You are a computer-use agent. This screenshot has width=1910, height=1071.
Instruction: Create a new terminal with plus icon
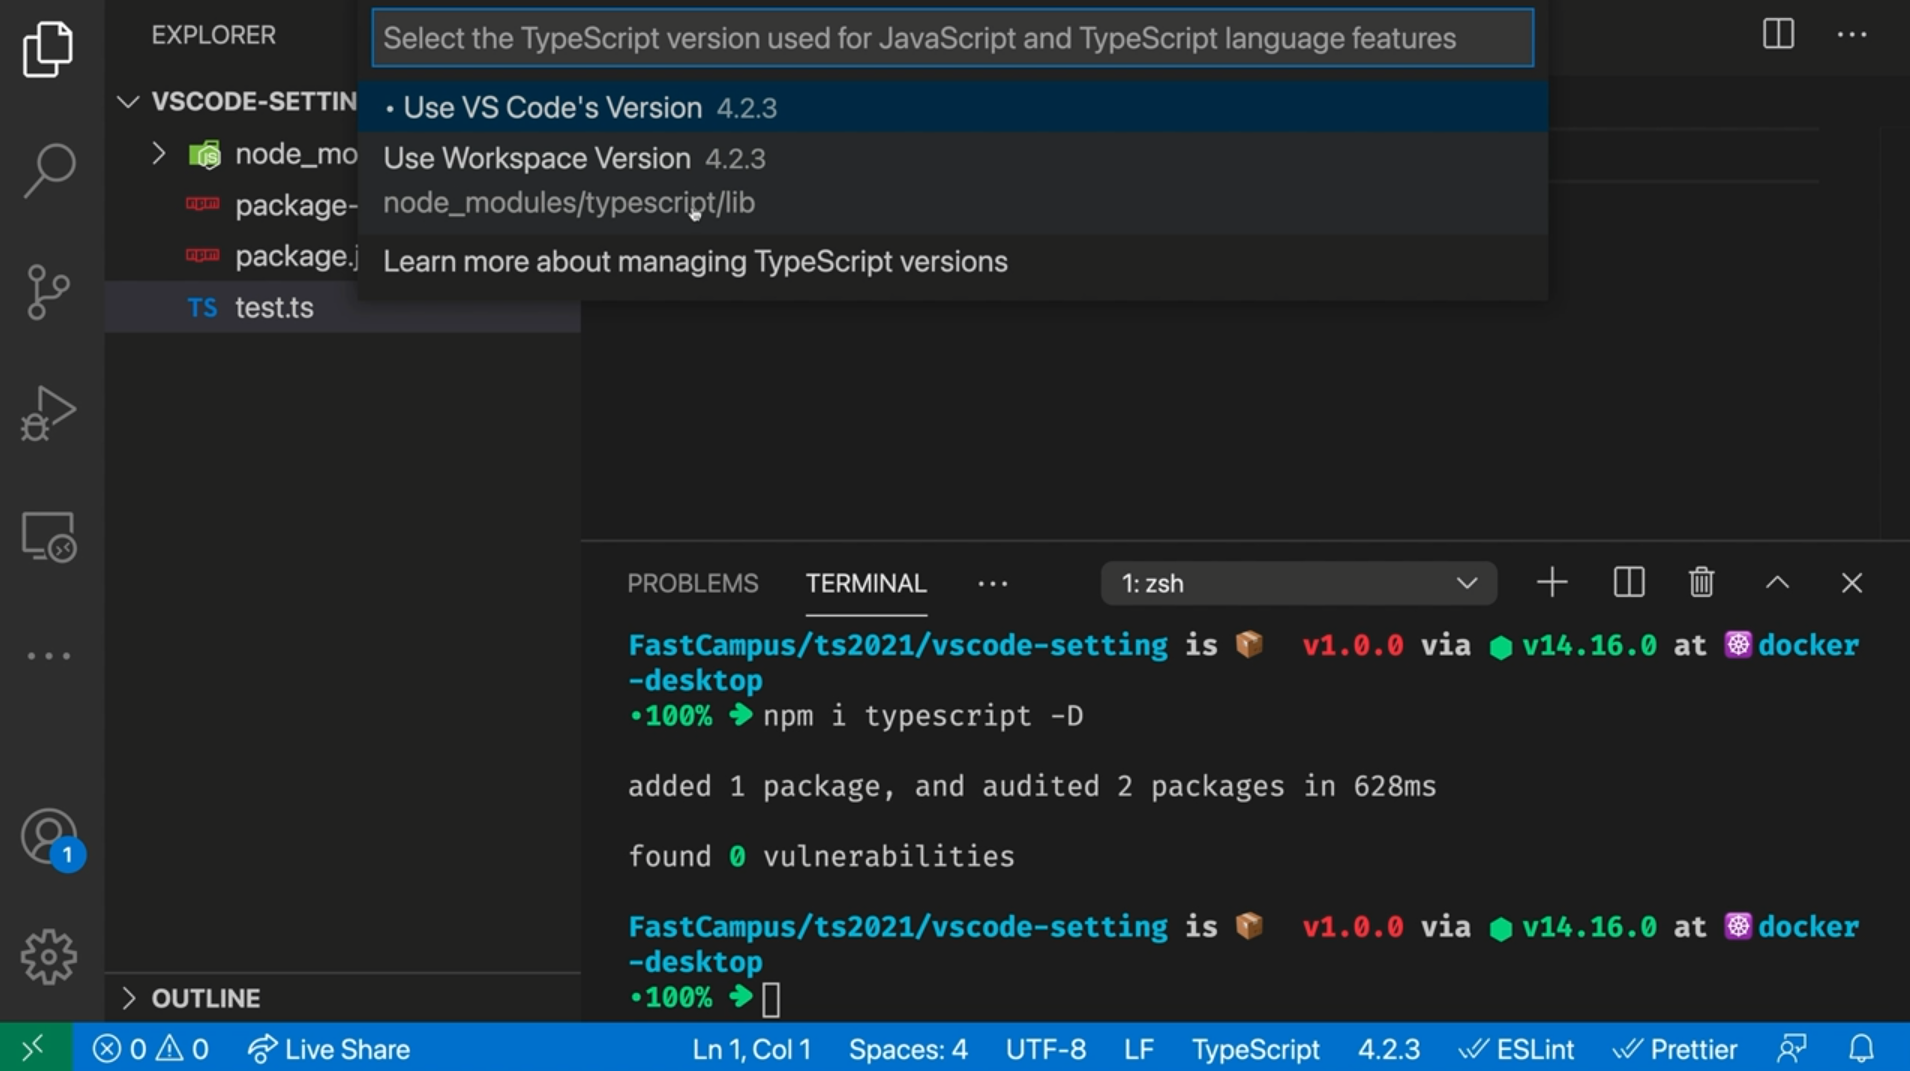1552,582
